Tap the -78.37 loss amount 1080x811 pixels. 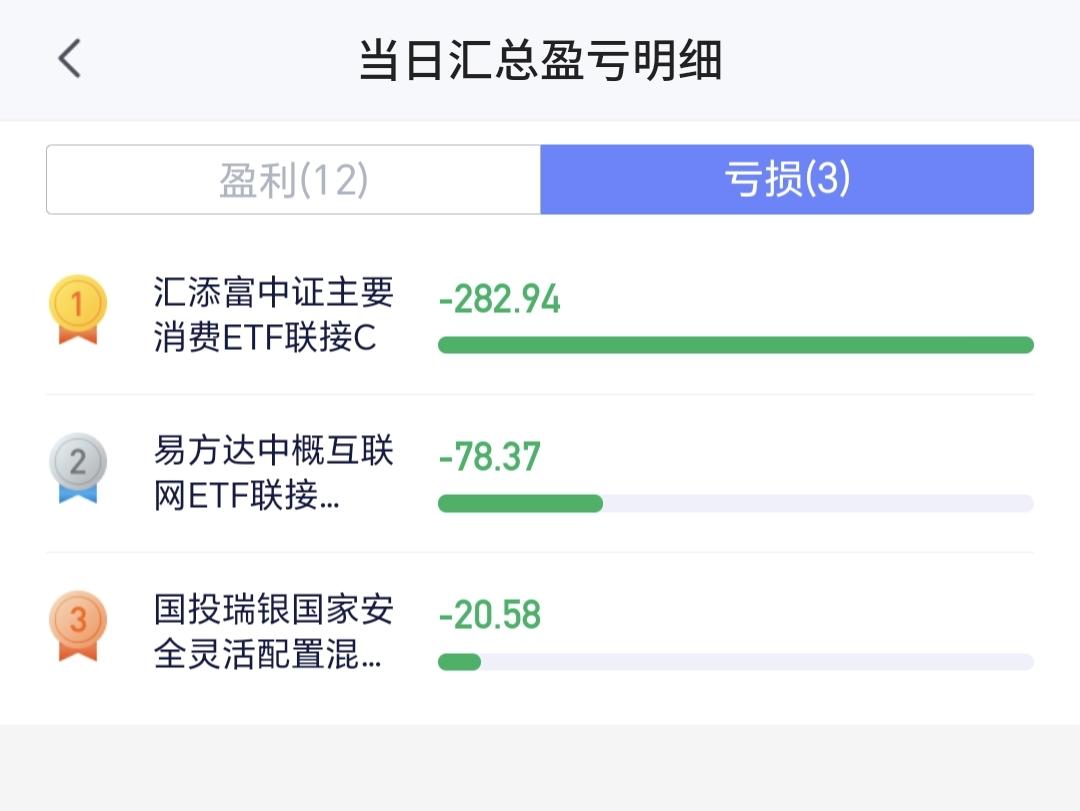[489, 457]
